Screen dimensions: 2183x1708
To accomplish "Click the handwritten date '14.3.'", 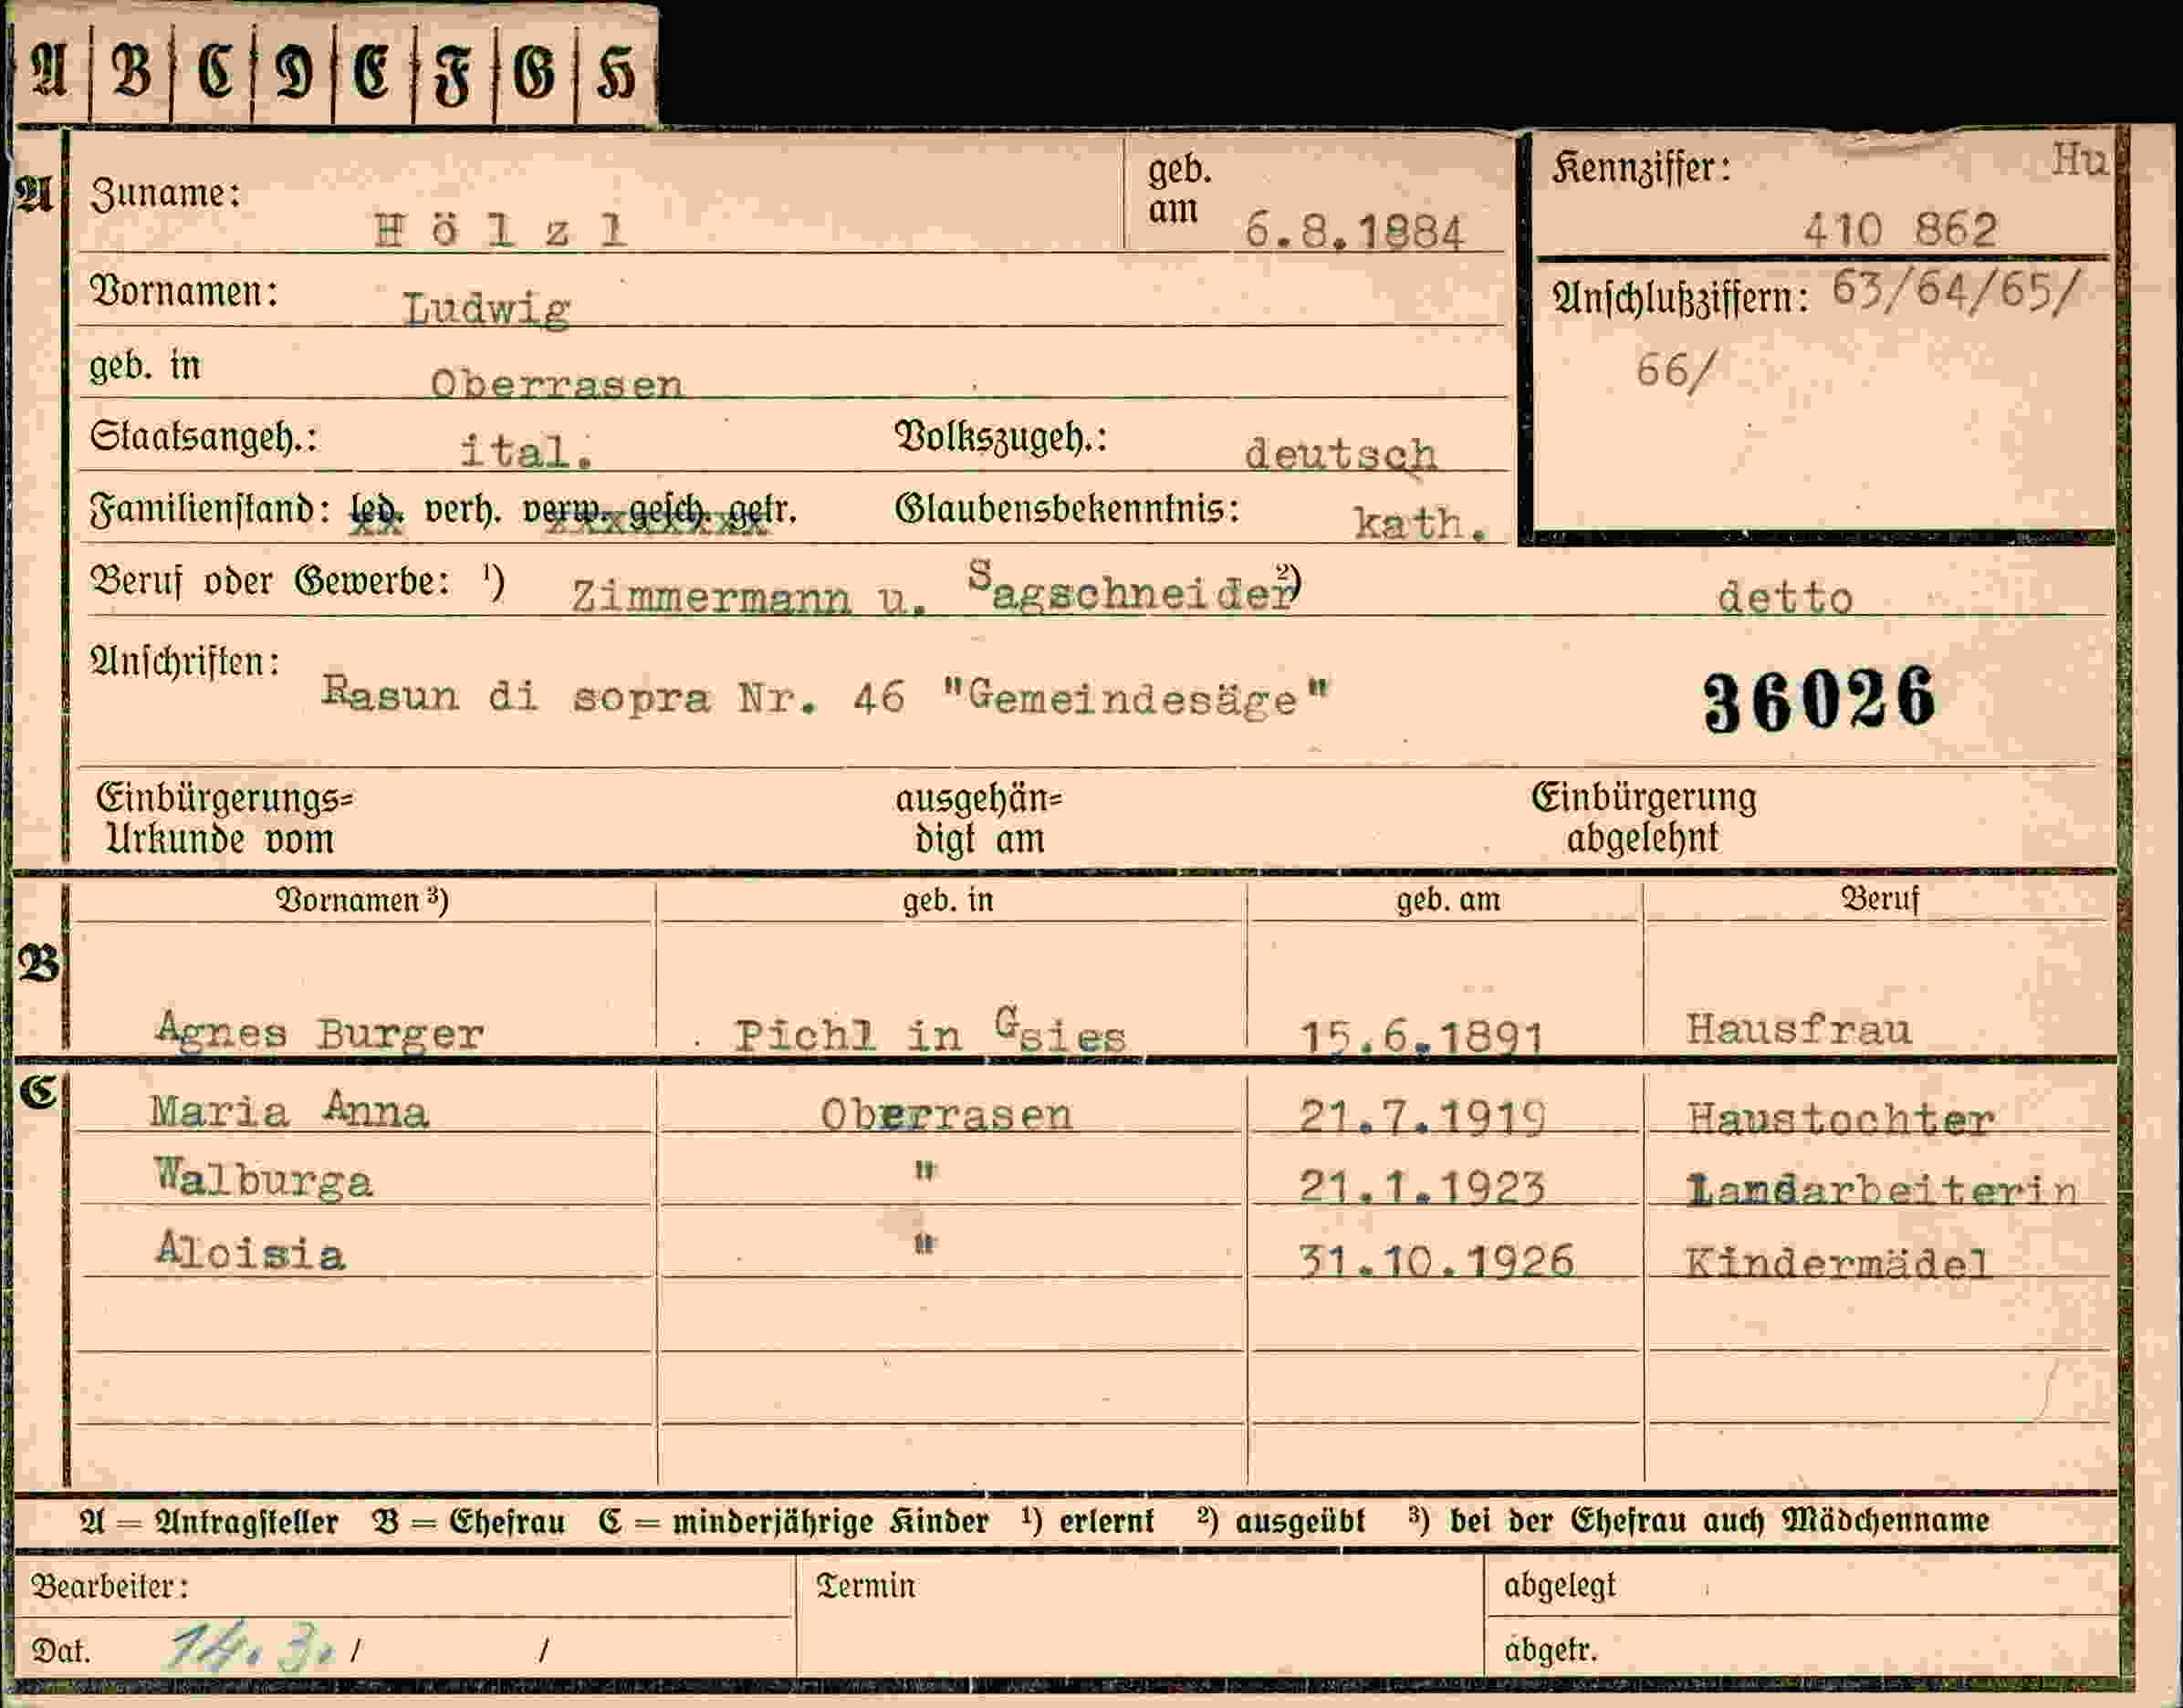I will coord(250,1646).
